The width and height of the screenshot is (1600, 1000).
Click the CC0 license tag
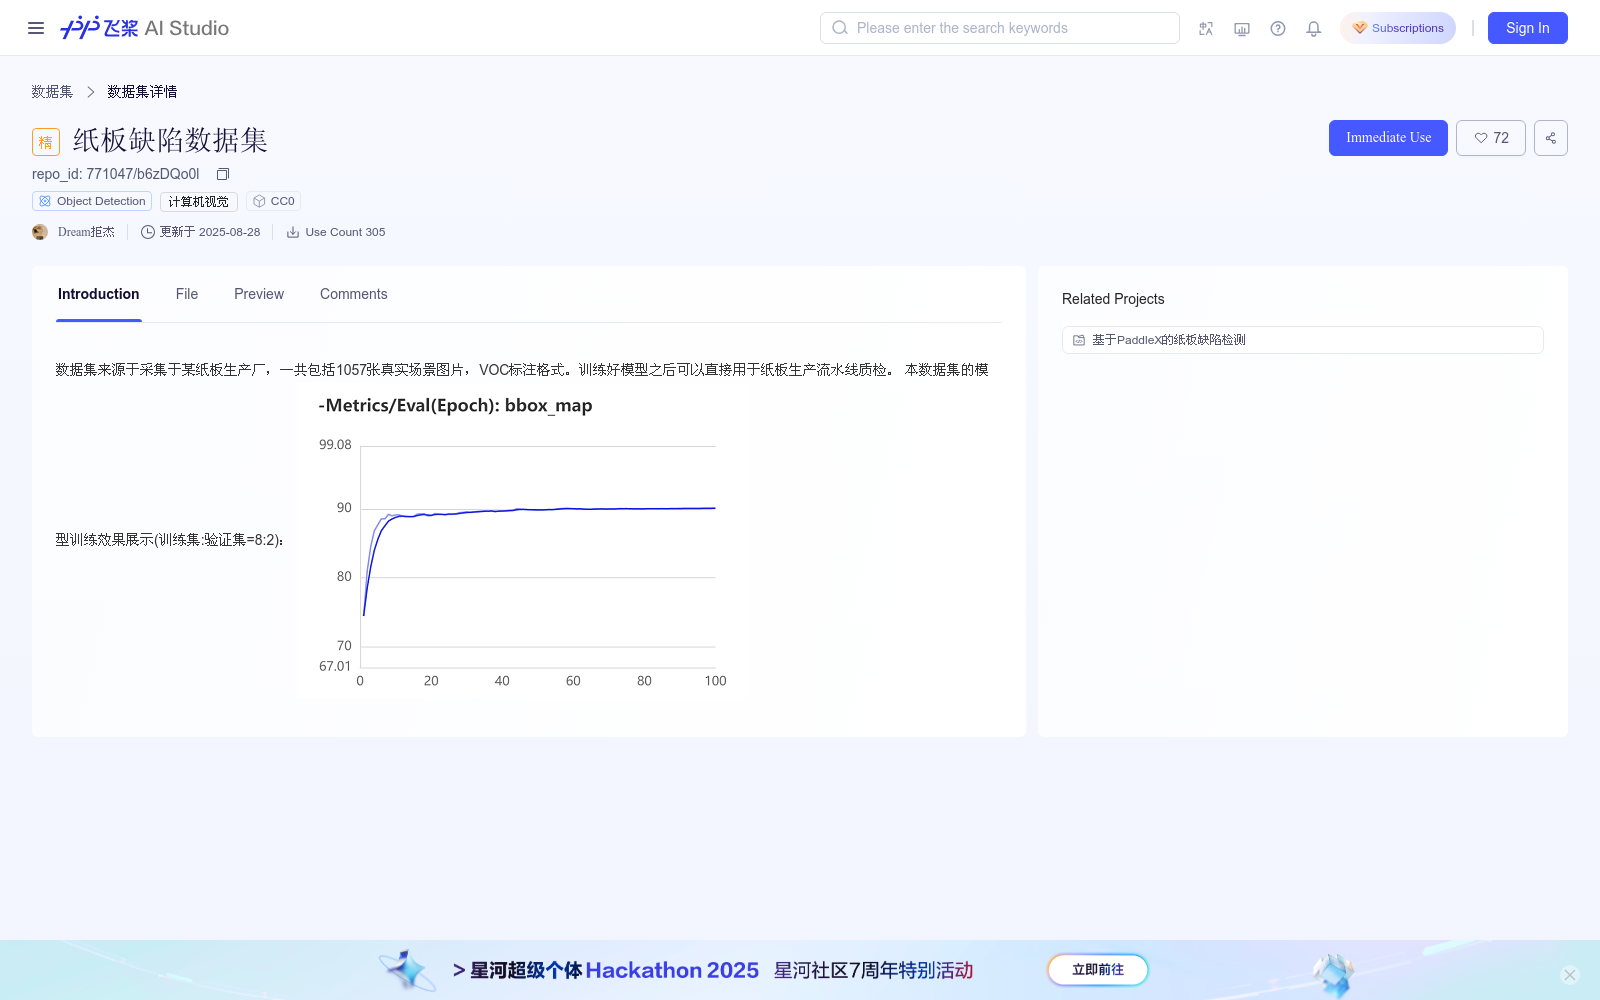tap(273, 201)
